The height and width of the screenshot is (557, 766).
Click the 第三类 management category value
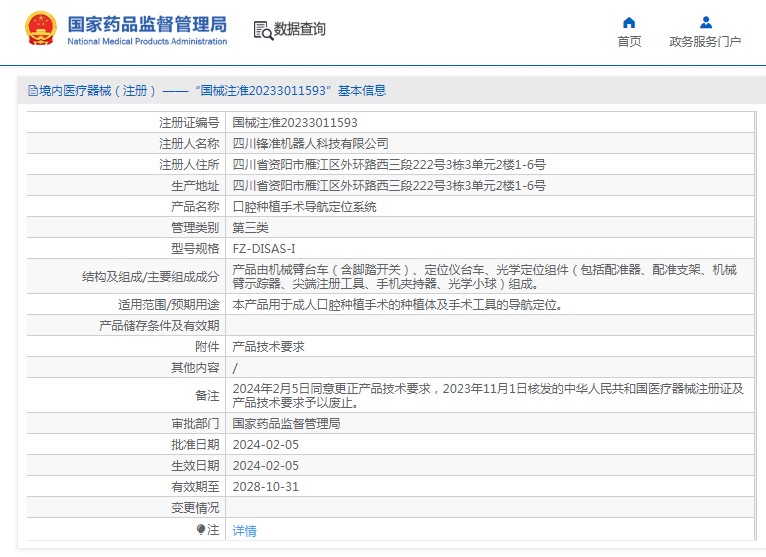250,228
